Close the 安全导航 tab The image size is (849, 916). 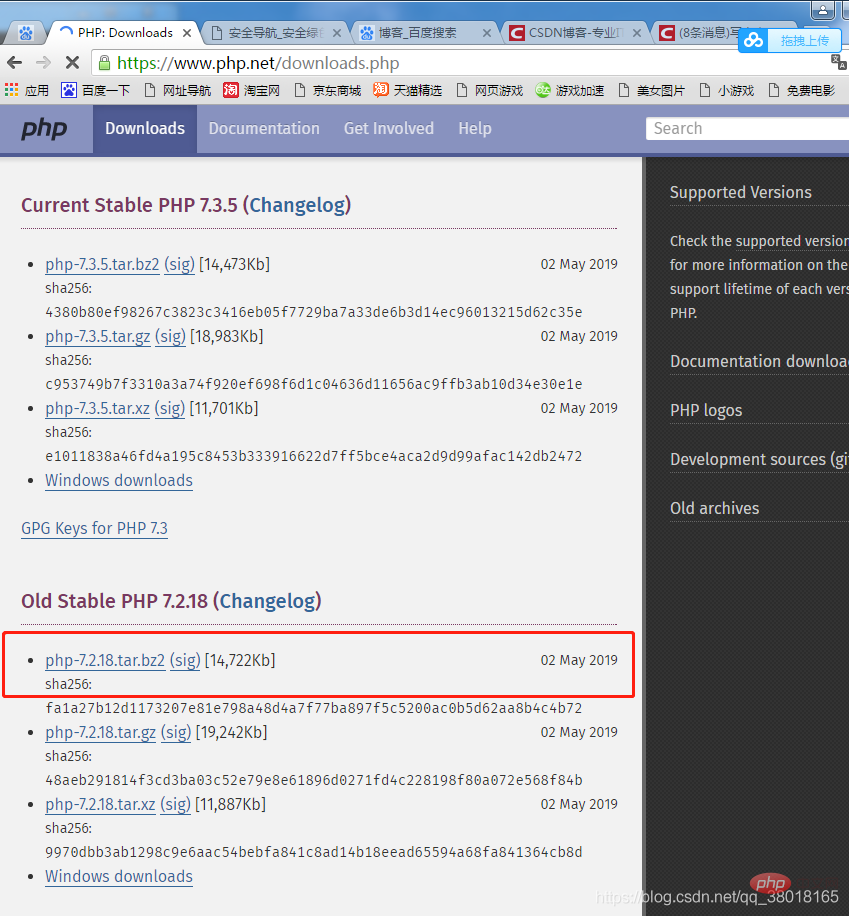[337, 32]
